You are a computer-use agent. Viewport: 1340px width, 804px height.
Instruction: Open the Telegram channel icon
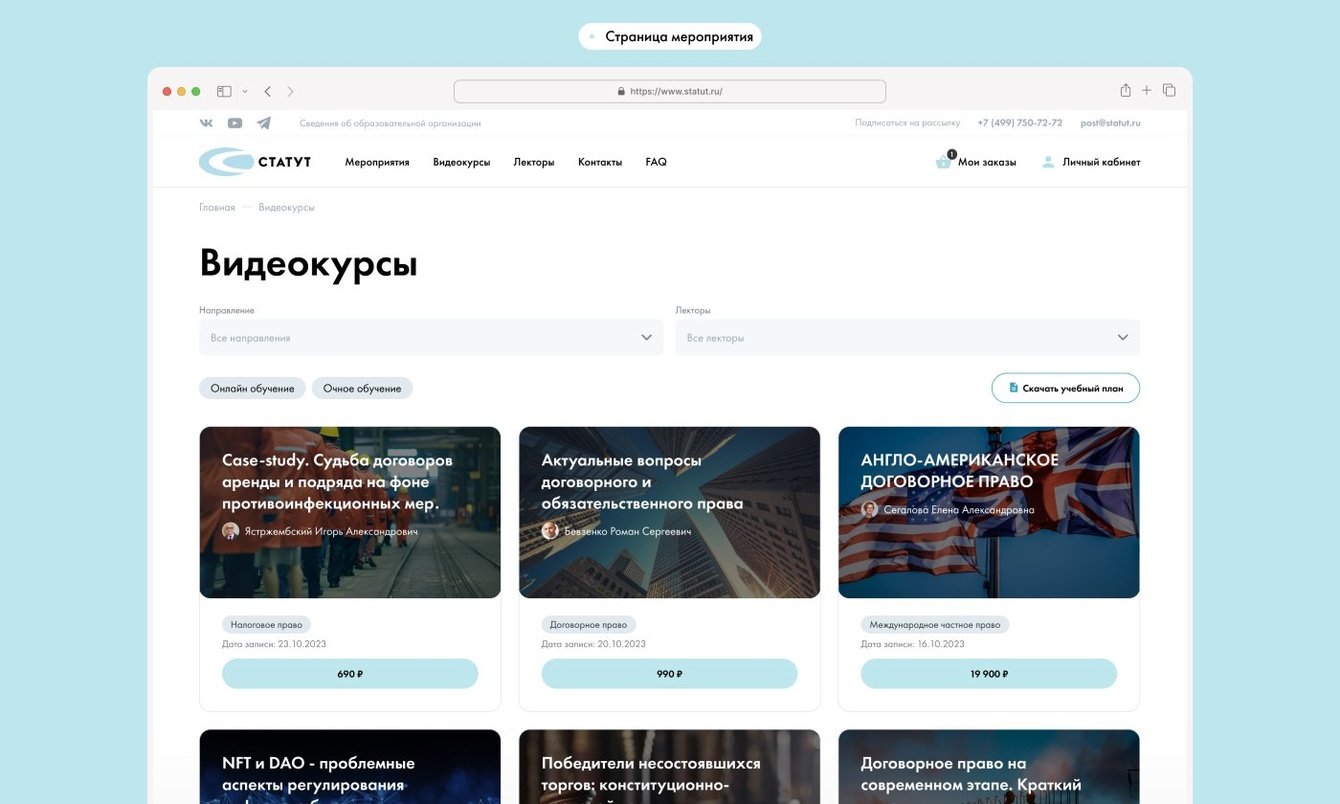coord(264,123)
